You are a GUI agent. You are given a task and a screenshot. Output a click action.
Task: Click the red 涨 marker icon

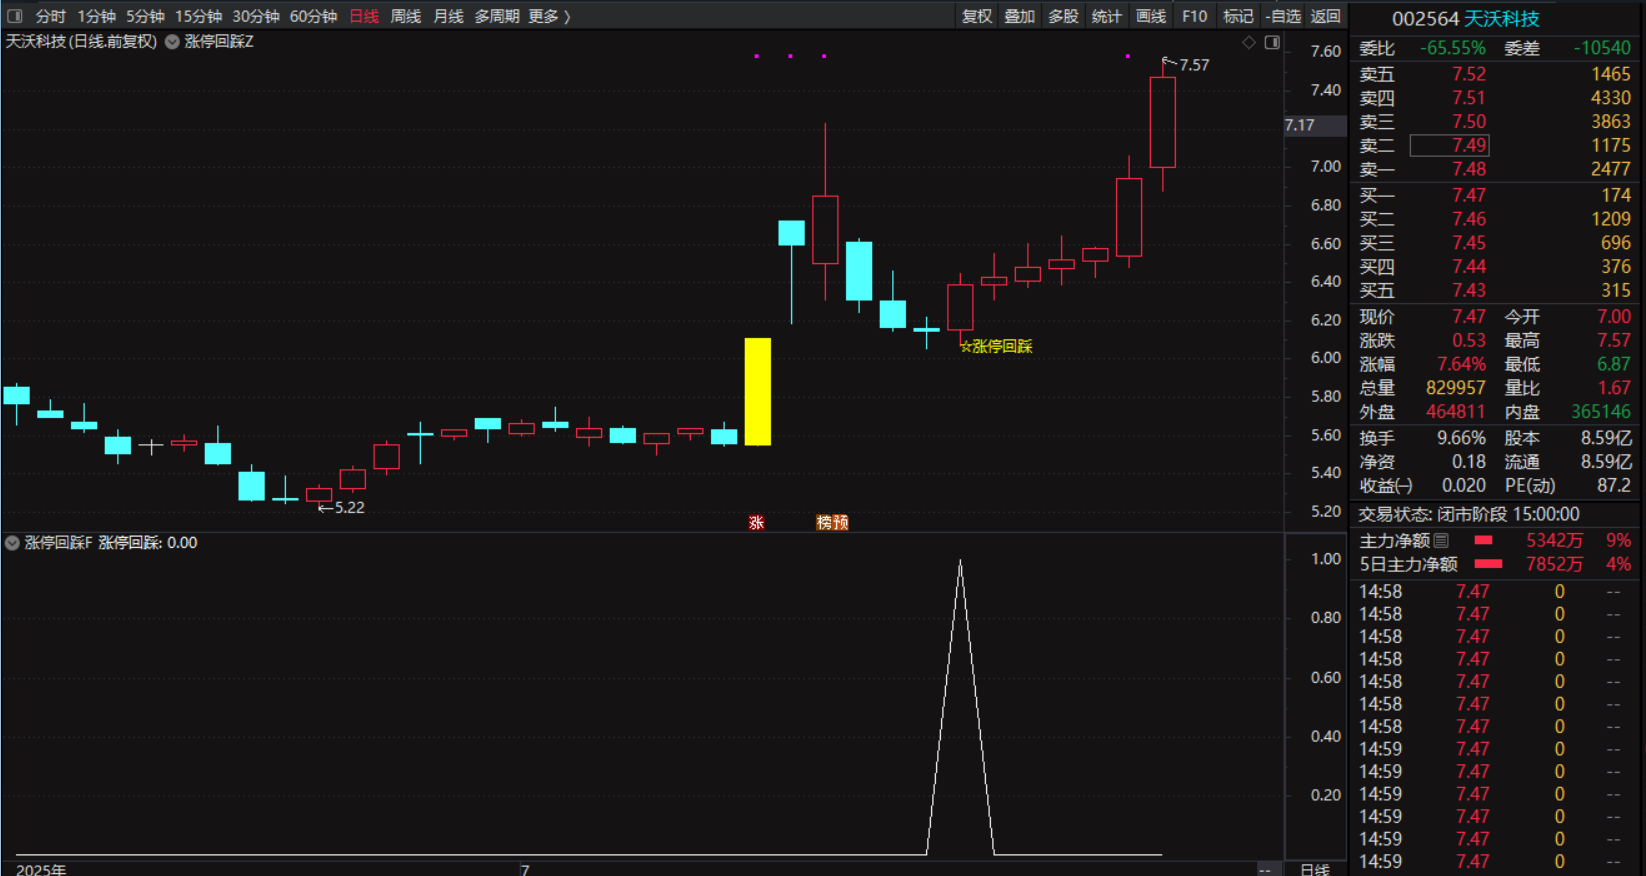pos(756,522)
